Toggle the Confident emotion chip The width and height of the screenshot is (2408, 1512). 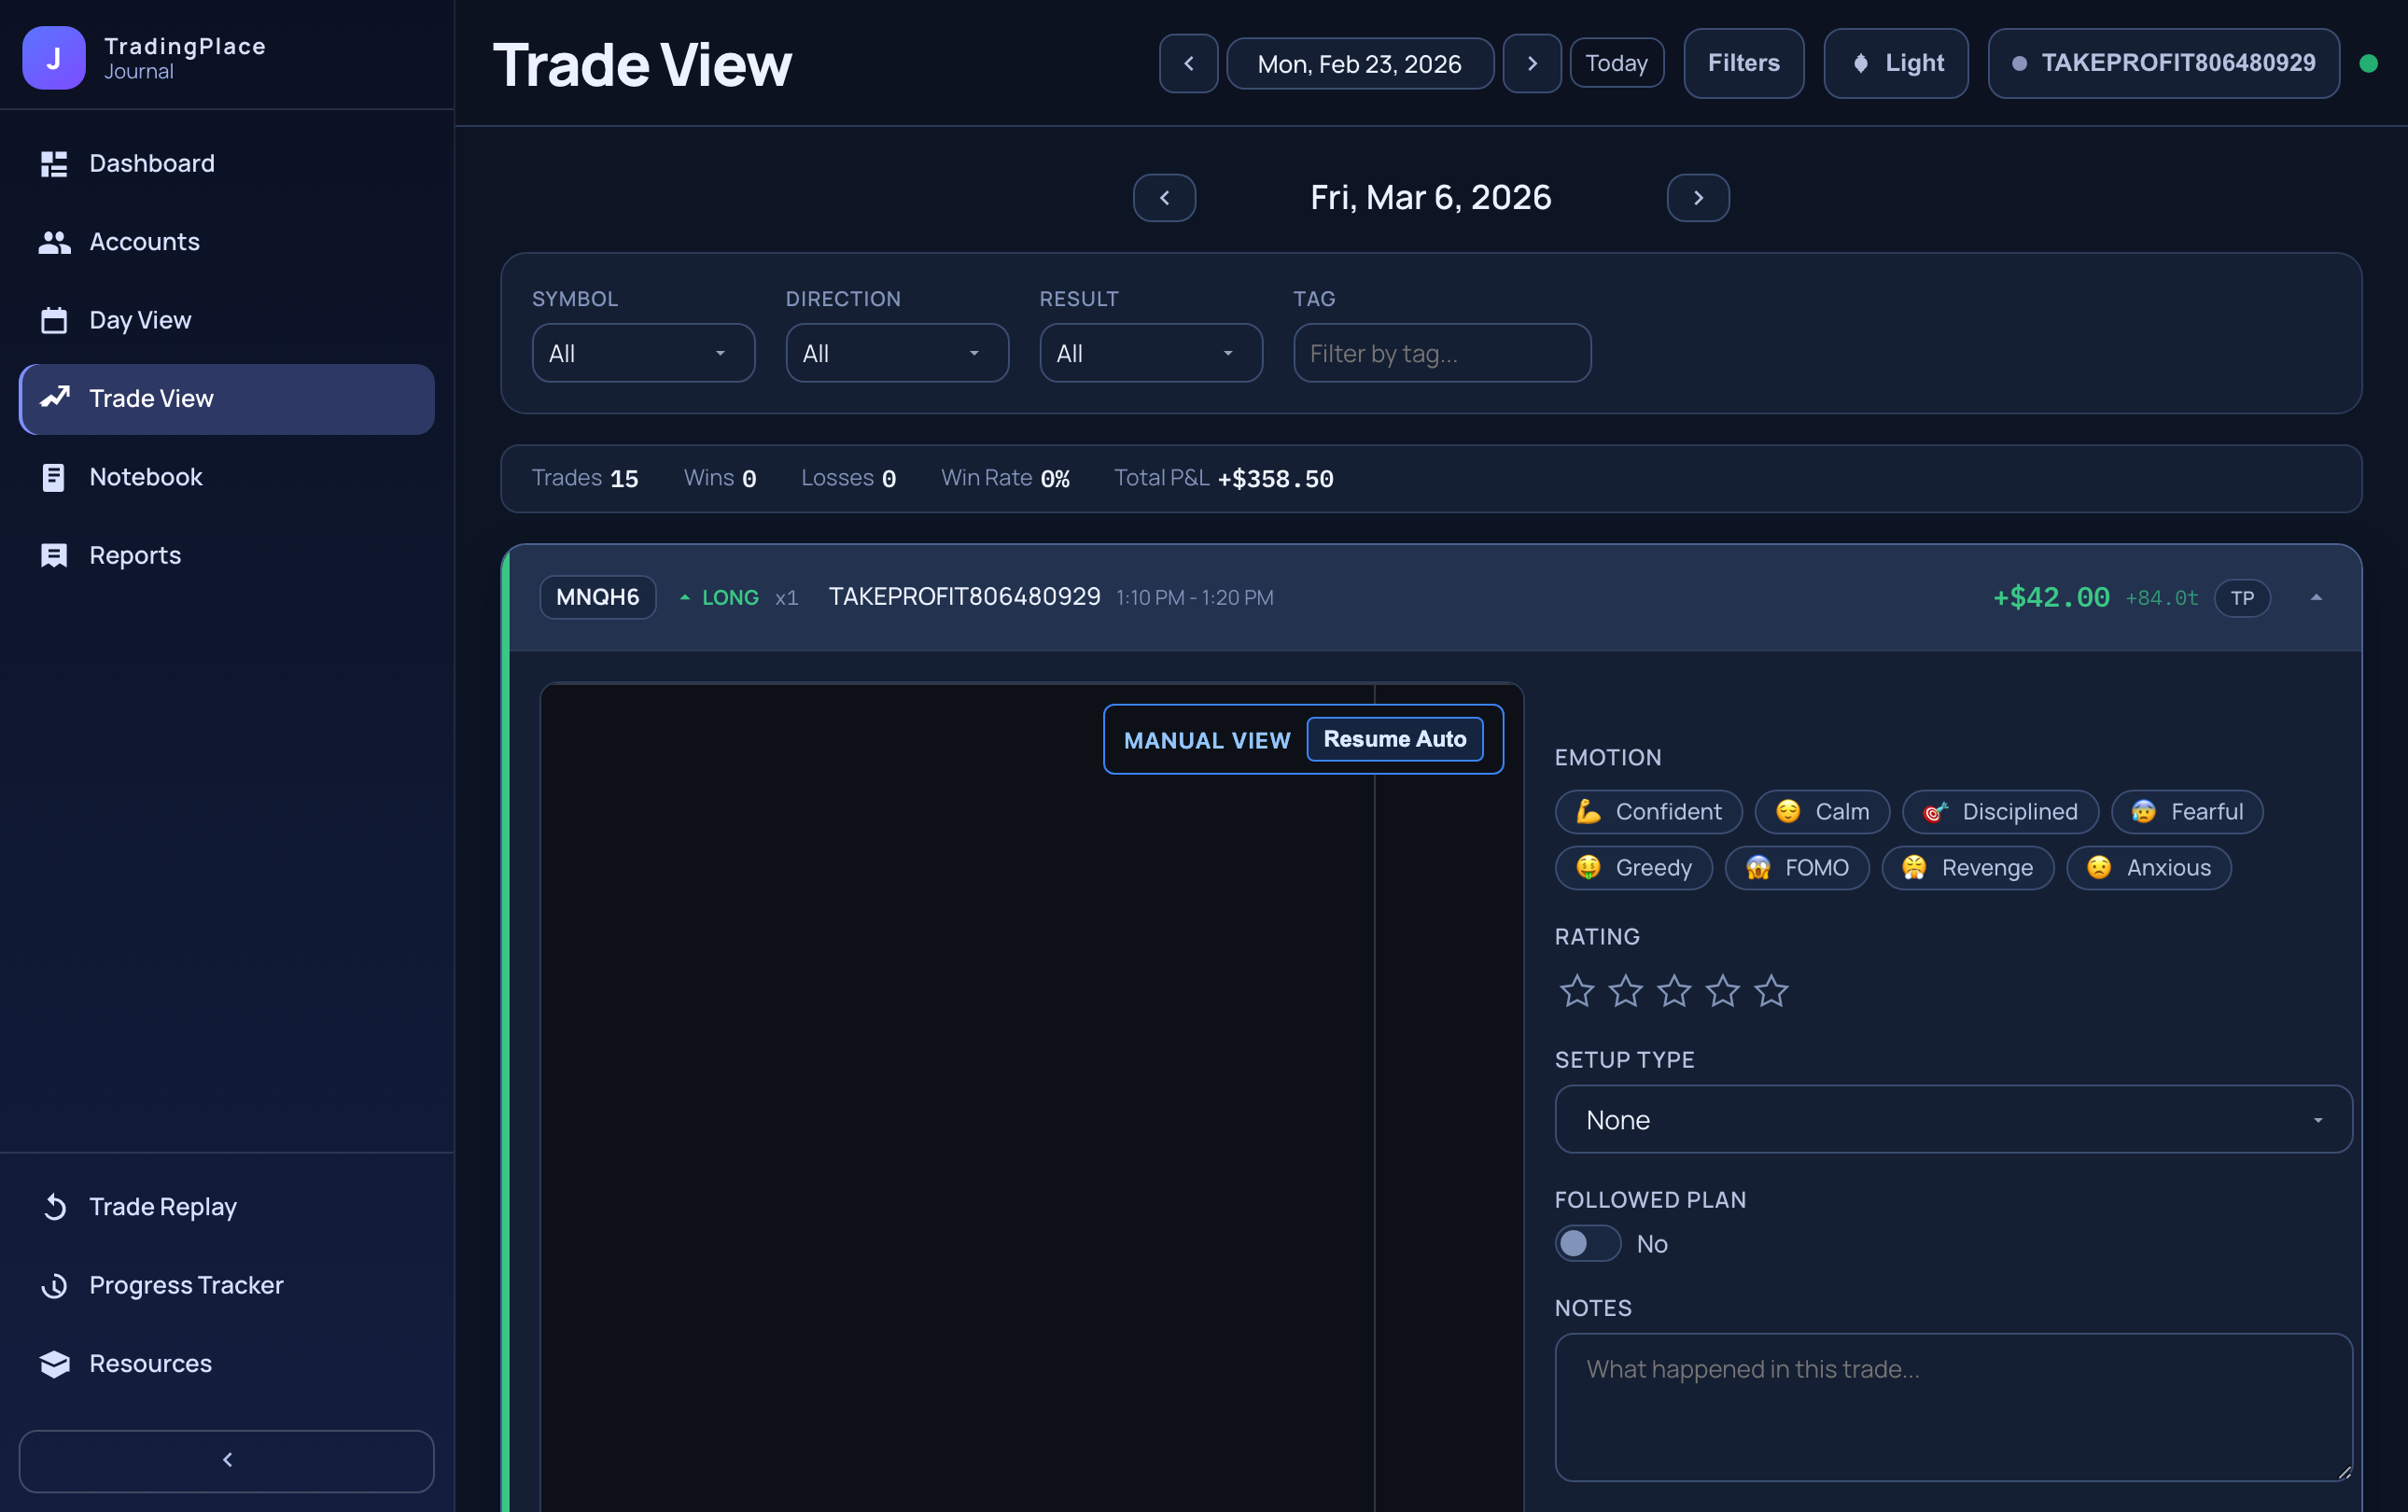coord(1648,811)
